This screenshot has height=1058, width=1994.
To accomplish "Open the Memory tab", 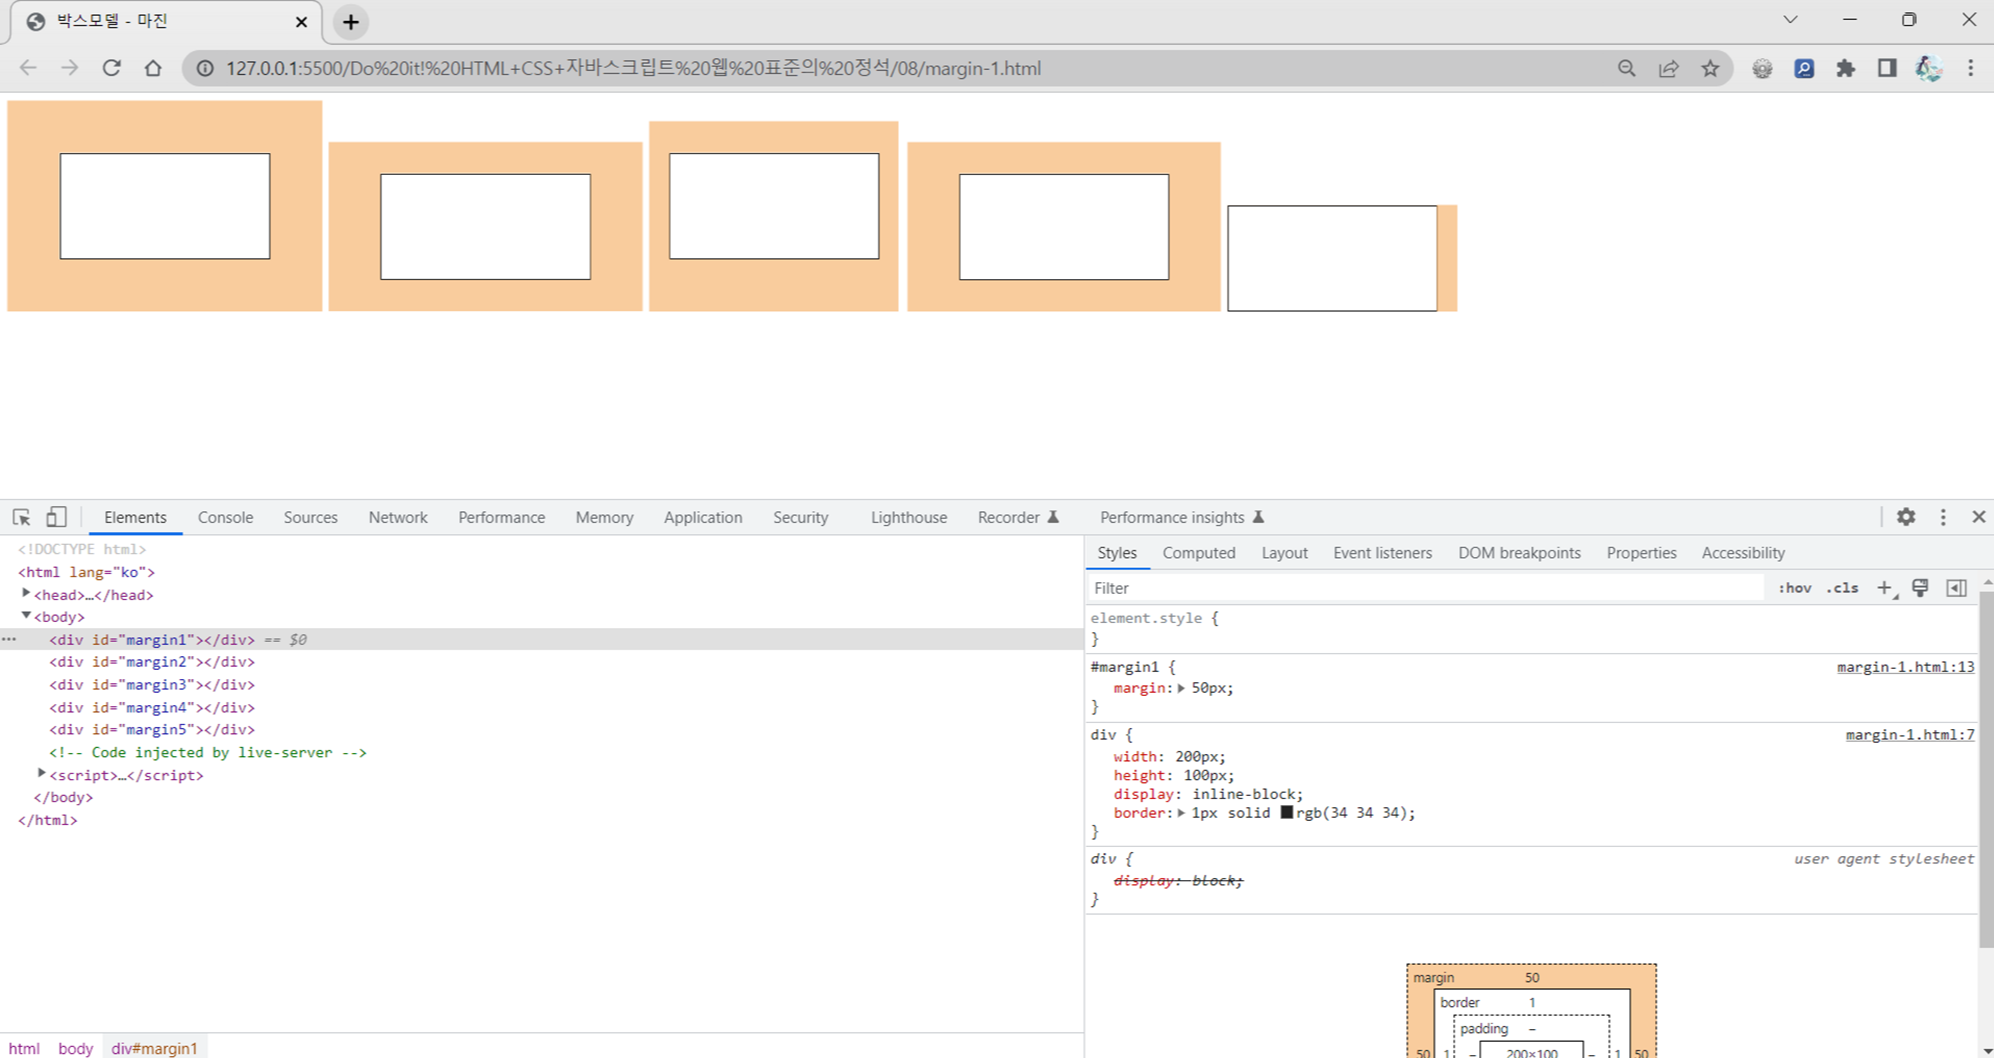I will 604,517.
